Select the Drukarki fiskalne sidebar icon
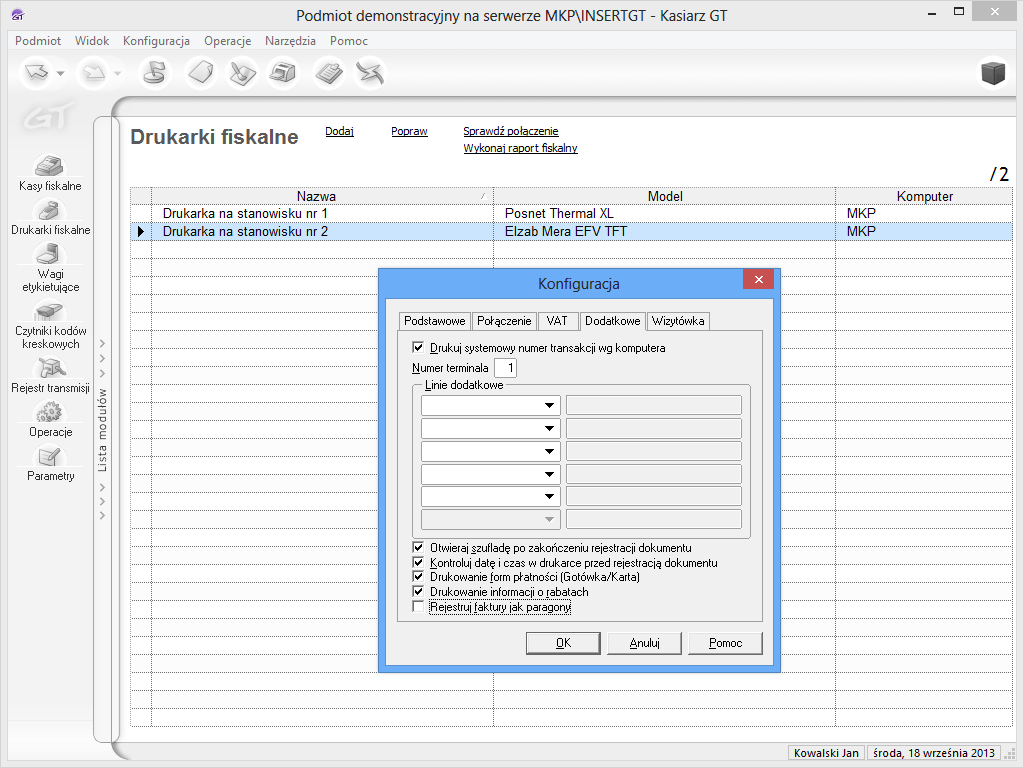Viewport: 1024px width, 768px height. pos(50,210)
